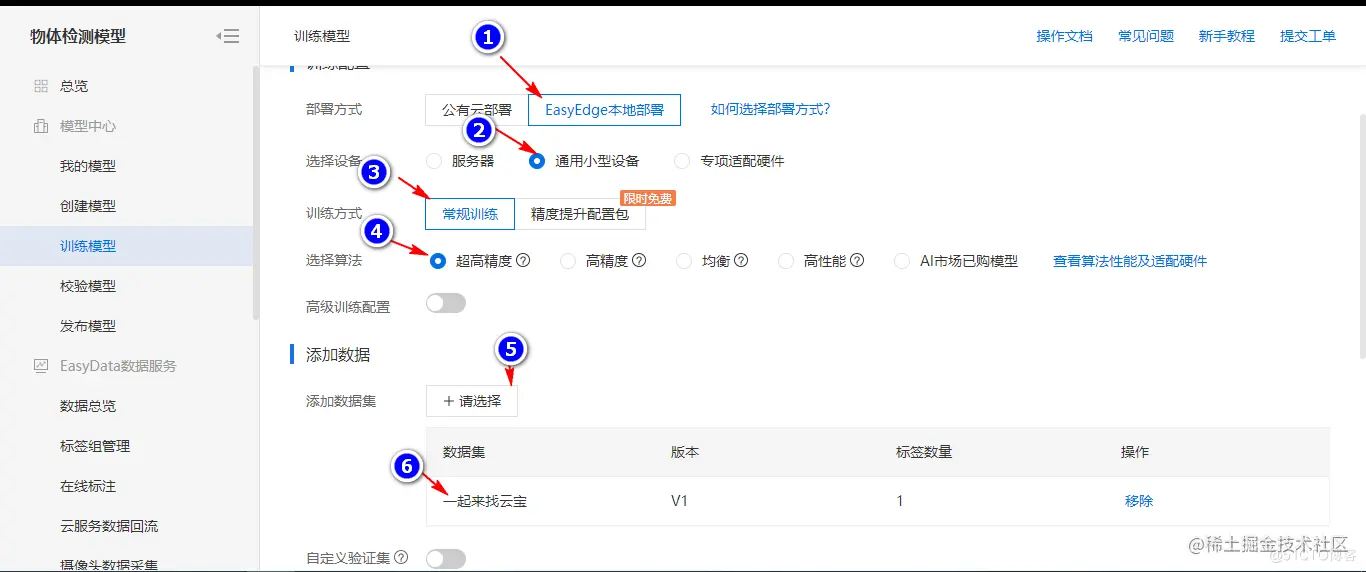1366x572 pixels.
Task: Open the 查看算法性能及适配硬件 link
Action: (x=1130, y=261)
